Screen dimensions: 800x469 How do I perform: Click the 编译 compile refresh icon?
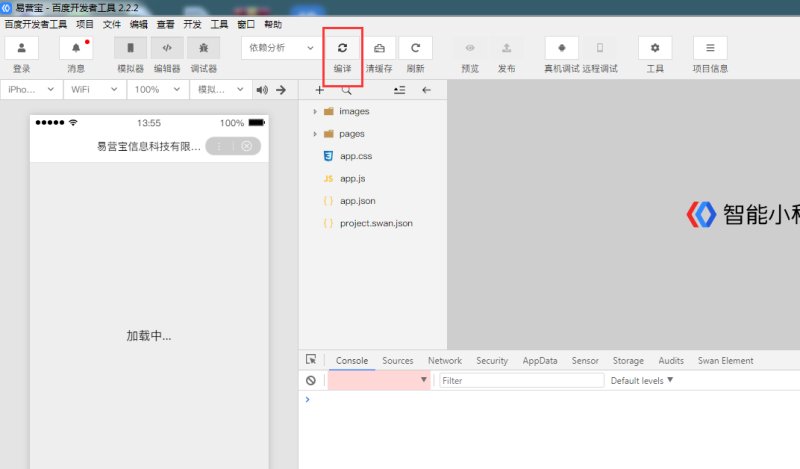(342, 48)
